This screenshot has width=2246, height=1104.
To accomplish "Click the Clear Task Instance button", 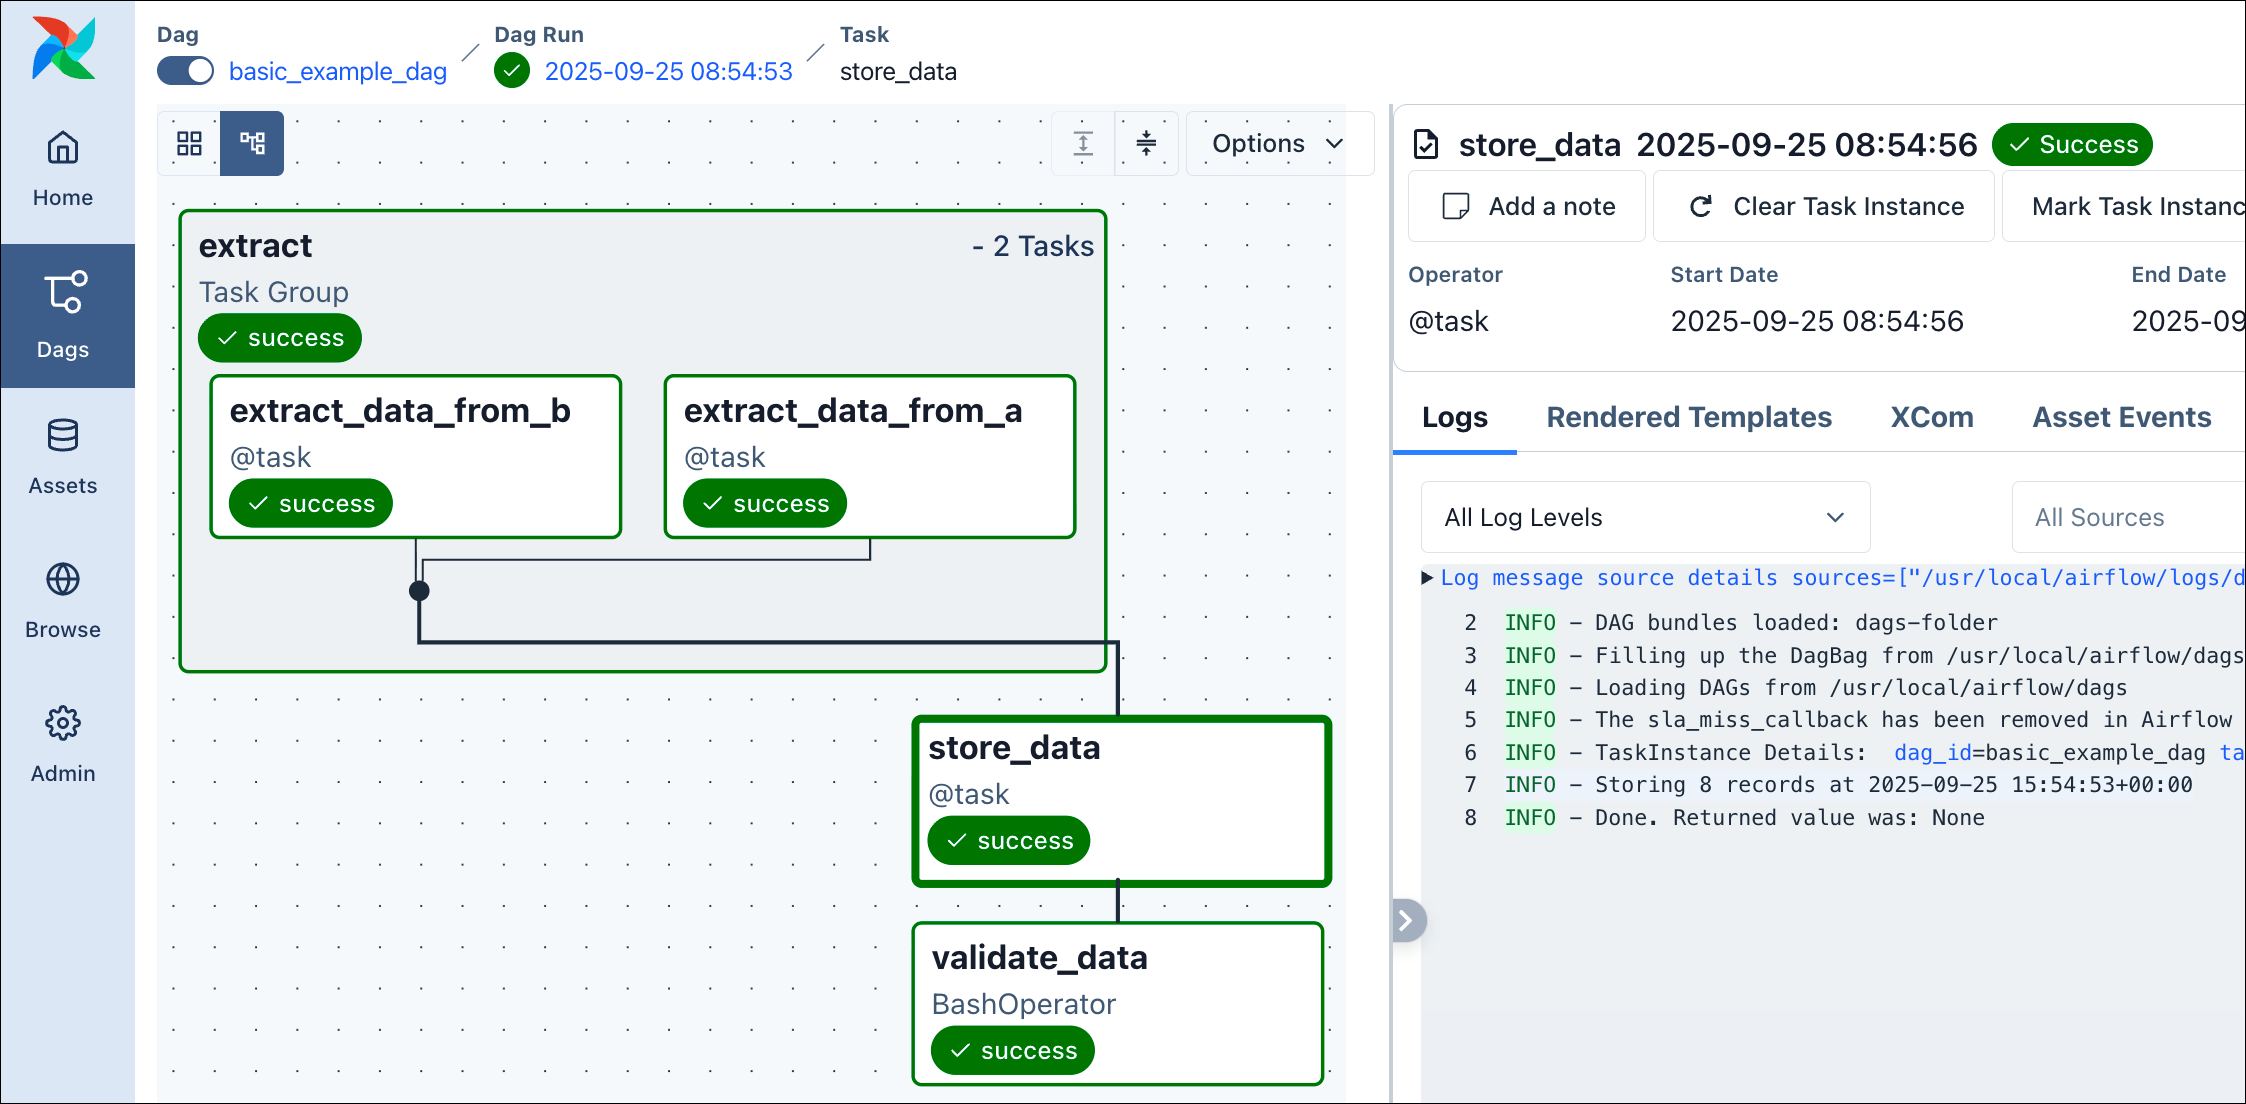I will tap(1822, 206).
